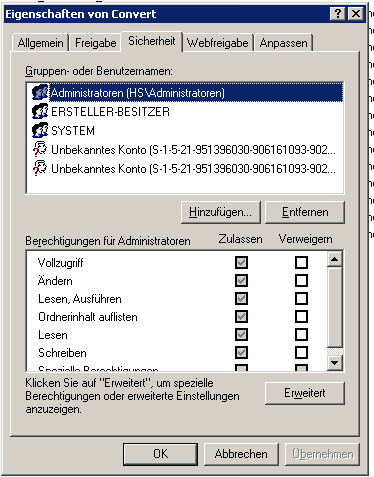The width and height of the screenshot is (374, 477).
Task: Click the Abbrechen button
Action: coord(241,454)
